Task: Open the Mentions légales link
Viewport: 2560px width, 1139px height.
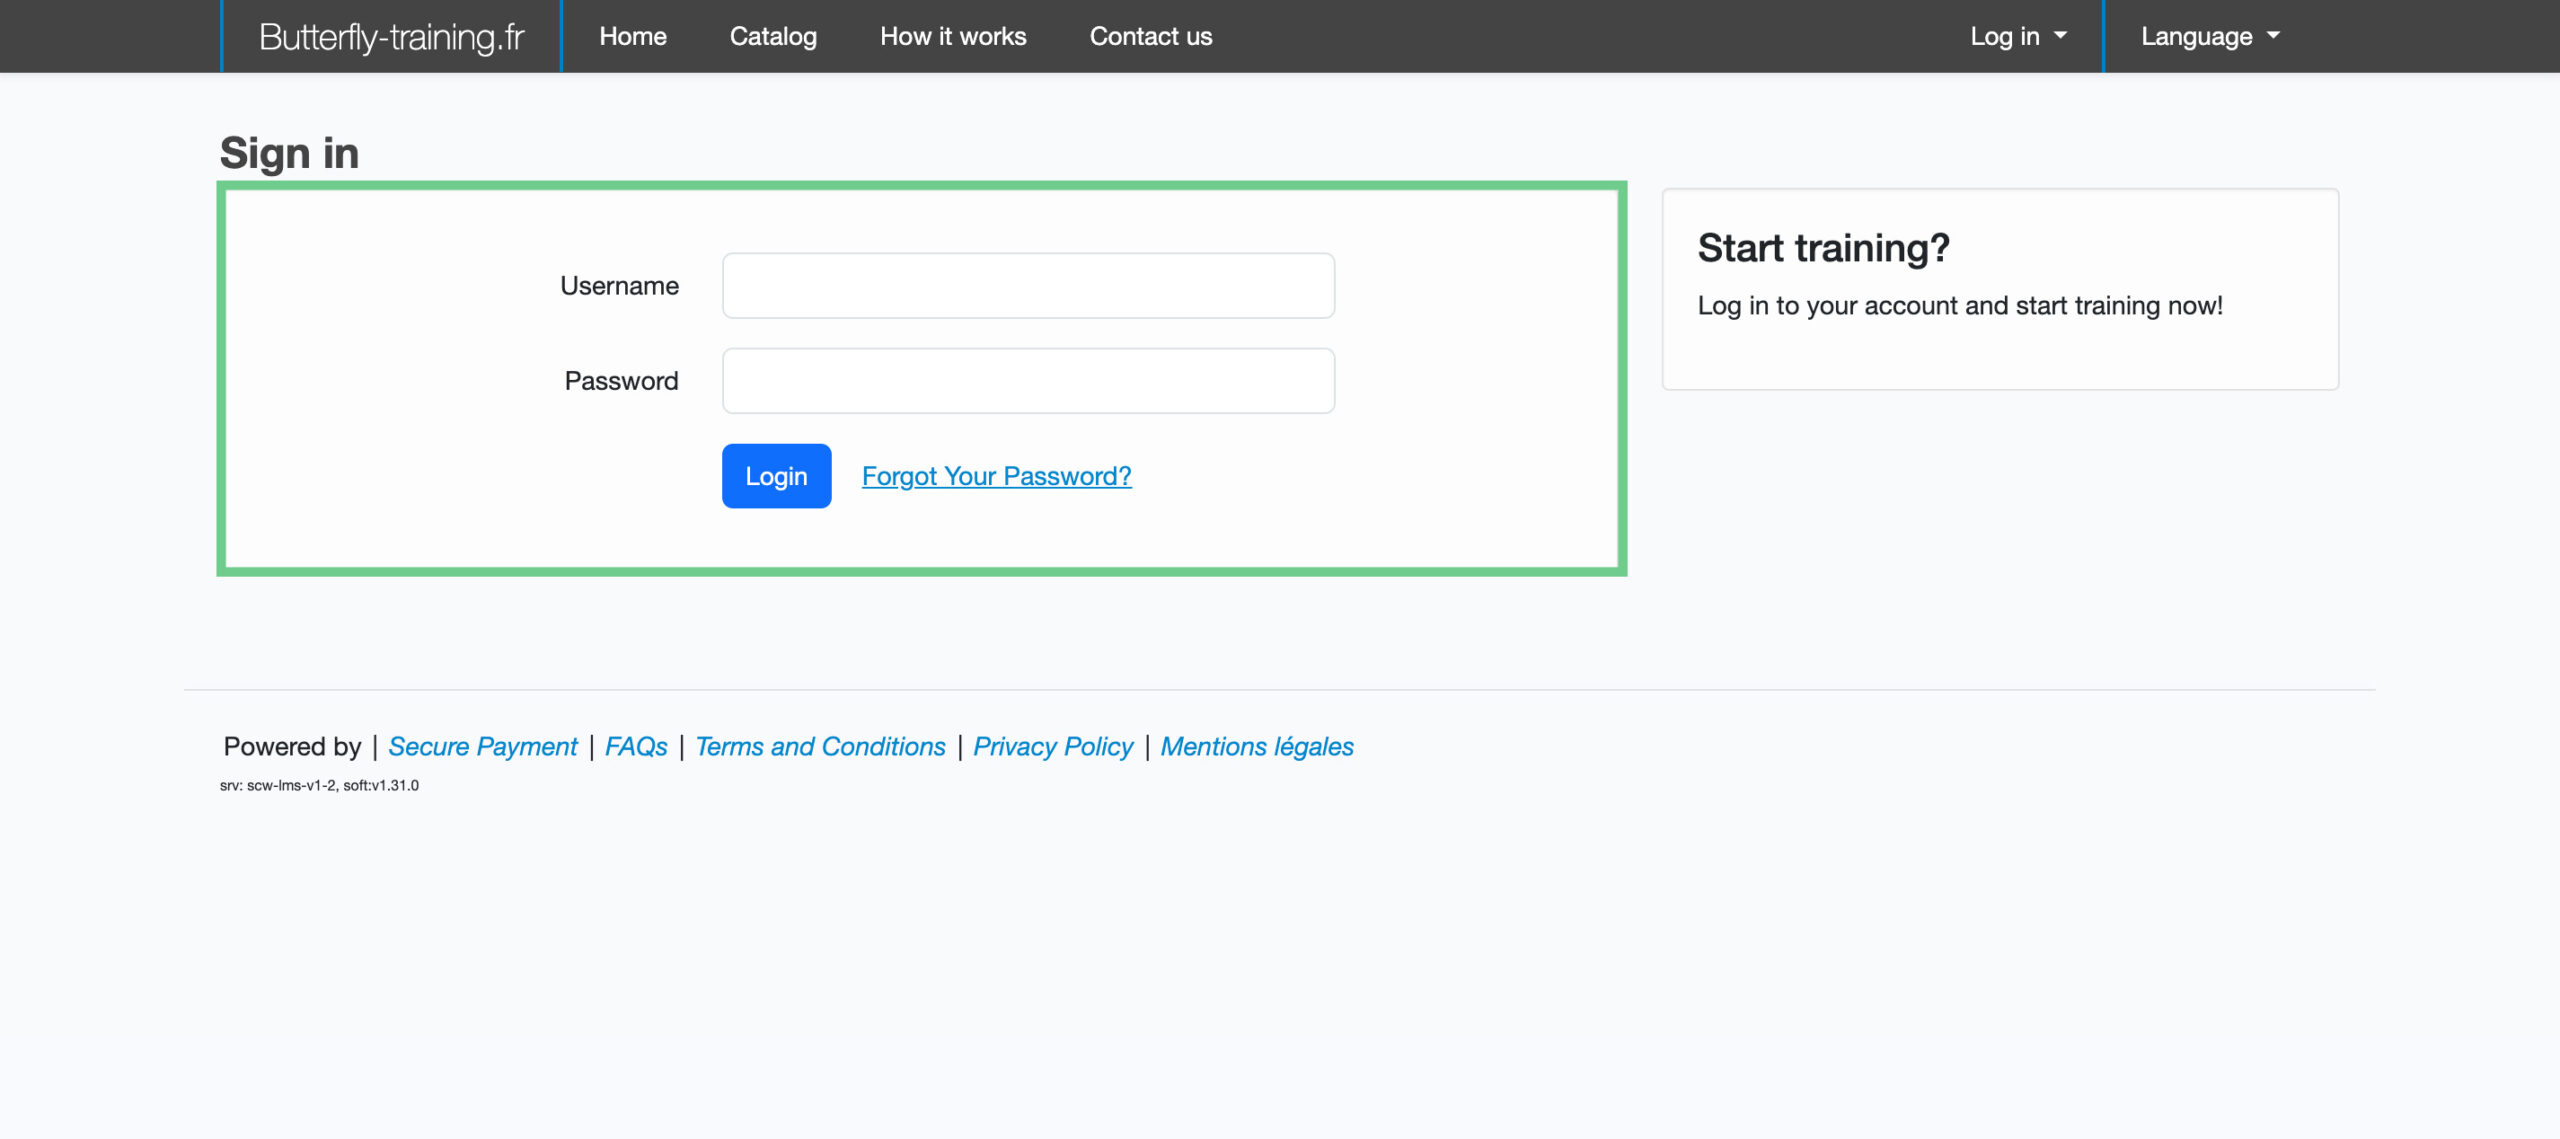Action: tap(1256, 747)
